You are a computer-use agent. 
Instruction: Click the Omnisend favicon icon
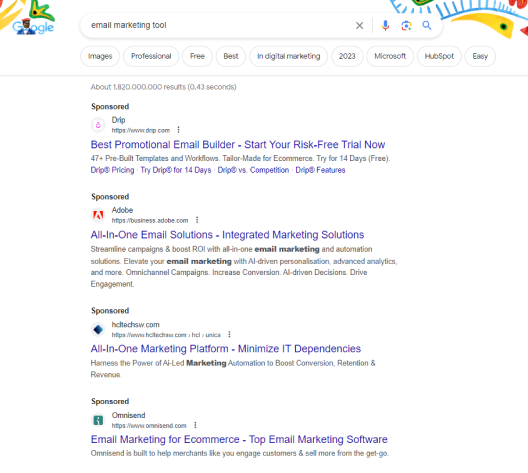(98, 420)
